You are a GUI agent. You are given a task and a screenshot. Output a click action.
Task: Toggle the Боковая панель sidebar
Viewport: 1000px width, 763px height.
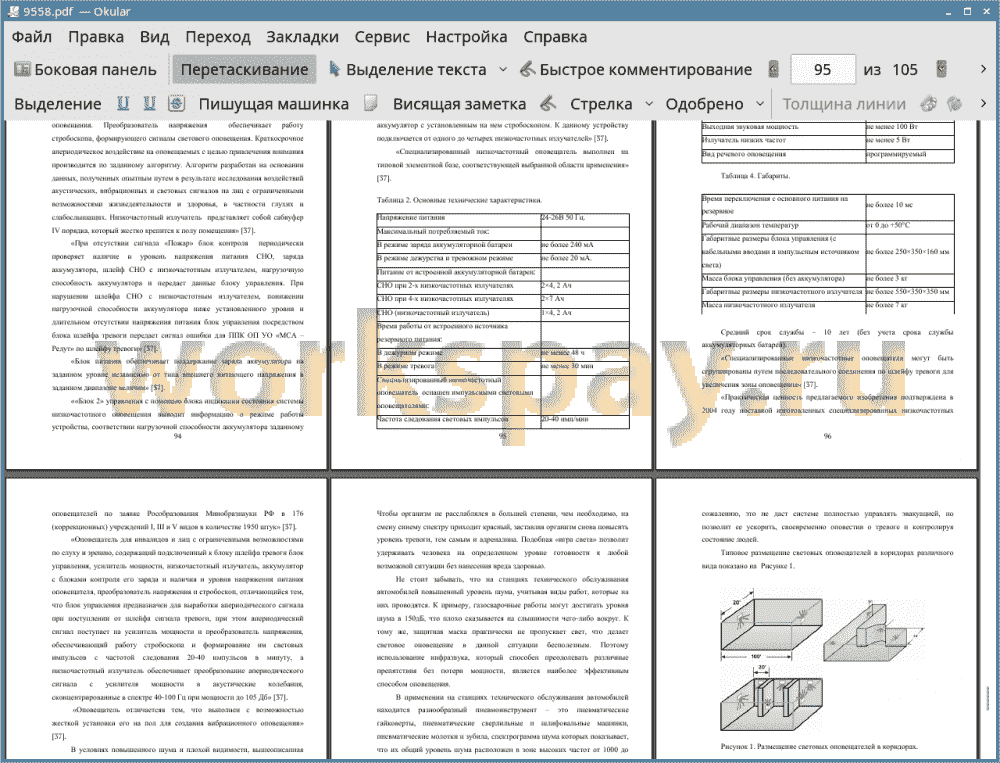tap(85, 70)
